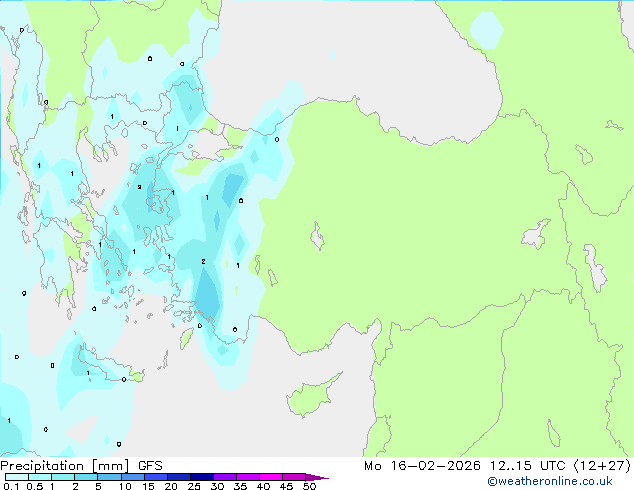Click the '45' legend scale label
Screen dimensions: 634x490
coord(286,486)
